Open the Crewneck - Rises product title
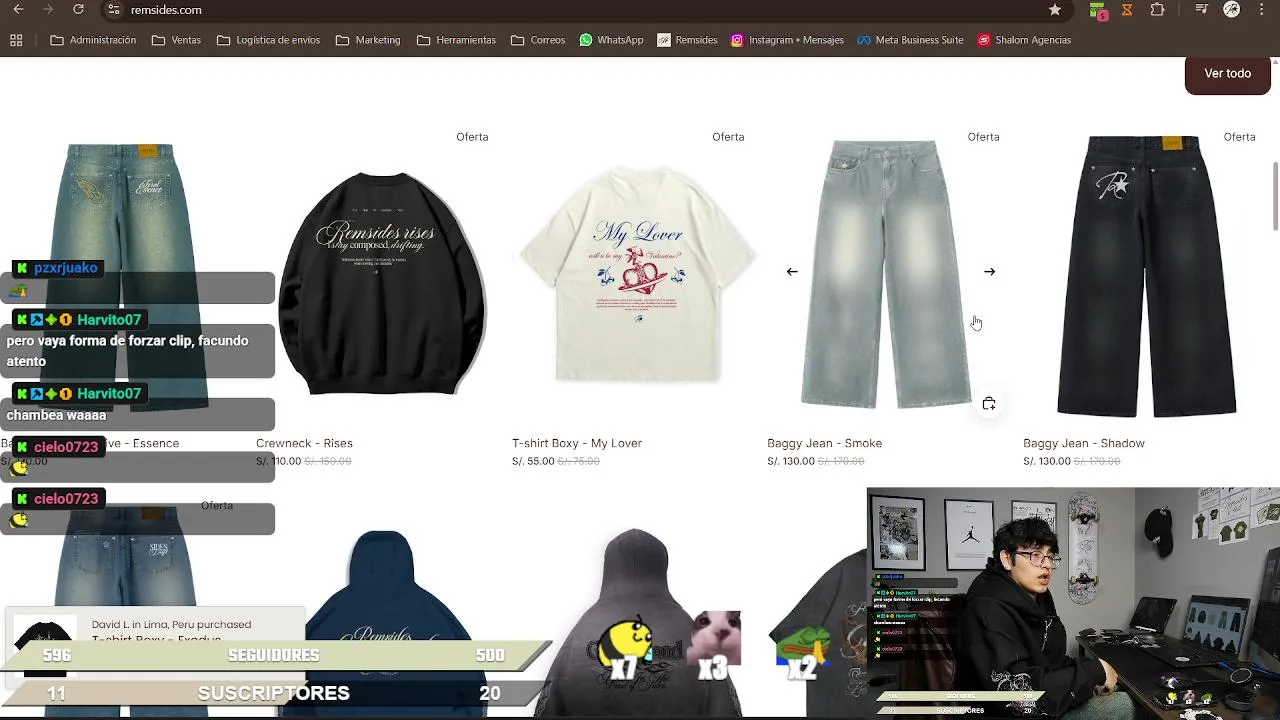This screenshot has width=1280, height=720. (x=304, y=443)
